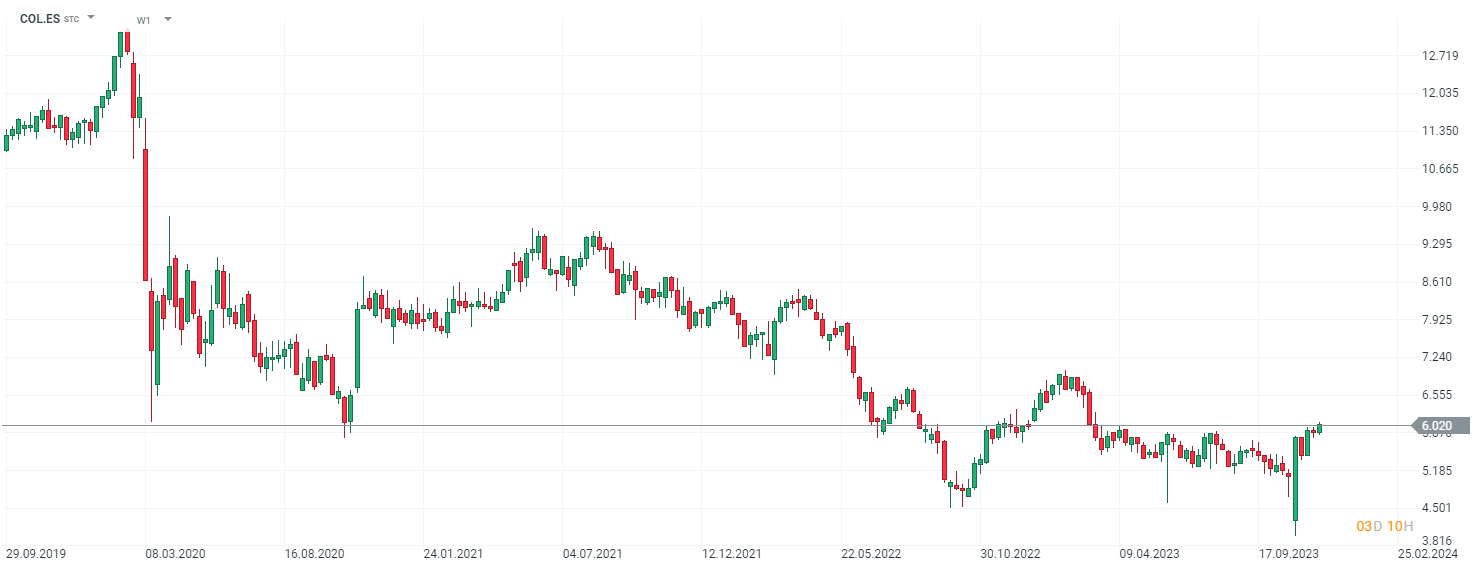Select the 24.01.2021 date on time axis
The image size is (1482, 571).
point(453,552)
